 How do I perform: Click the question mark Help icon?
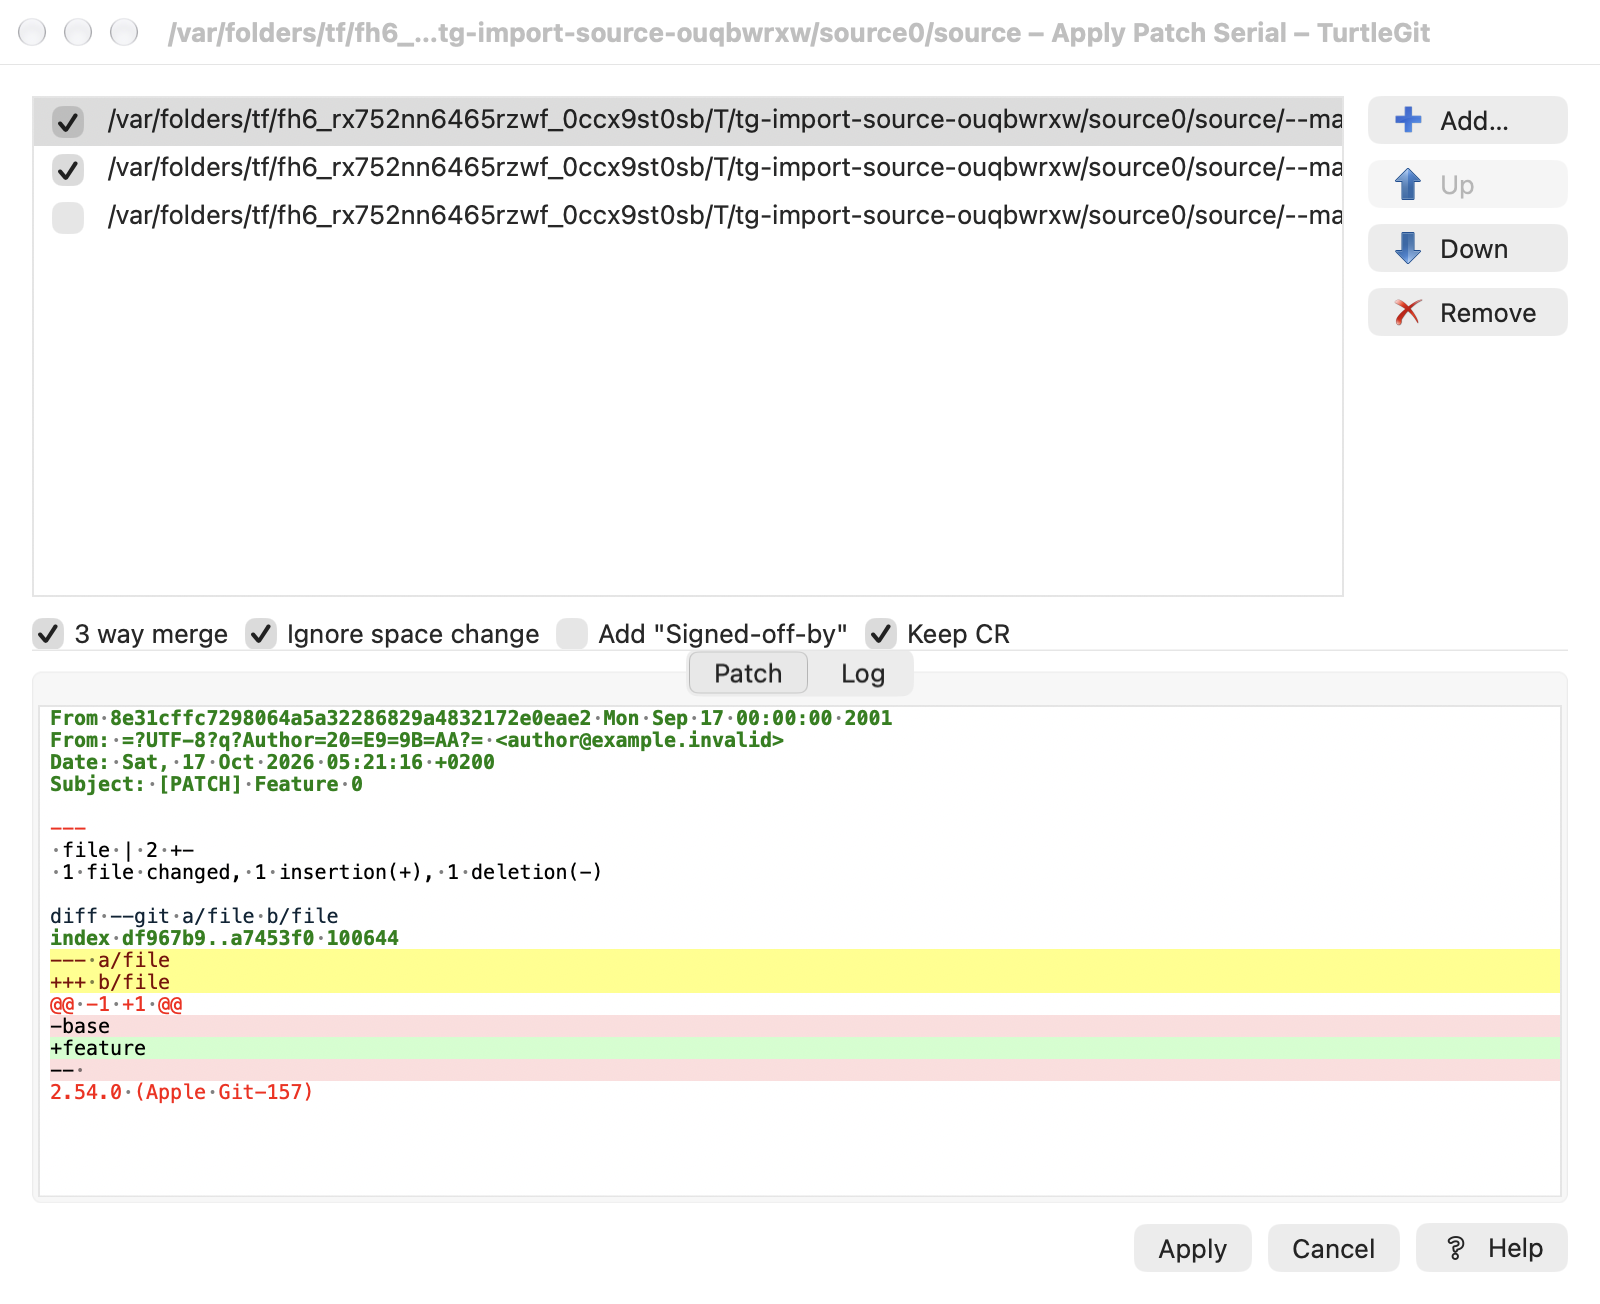click(x=1456, y=1248)
